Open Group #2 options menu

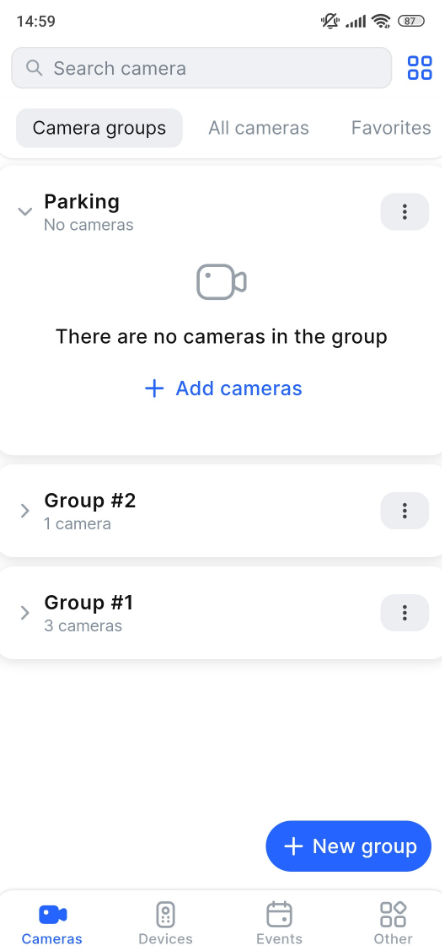404,511
